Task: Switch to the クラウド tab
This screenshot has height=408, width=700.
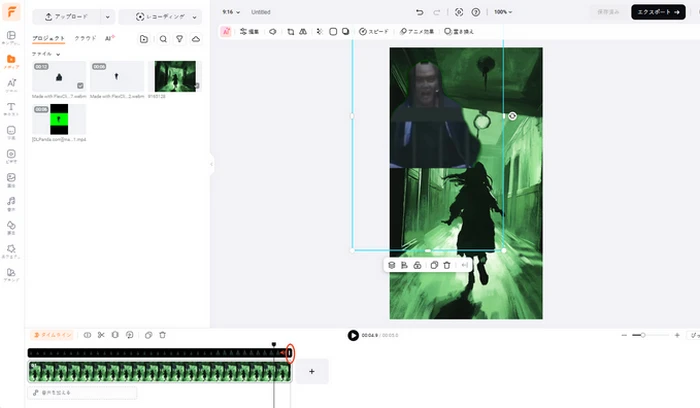Action: pyautogui.click(x=85, y=38)
